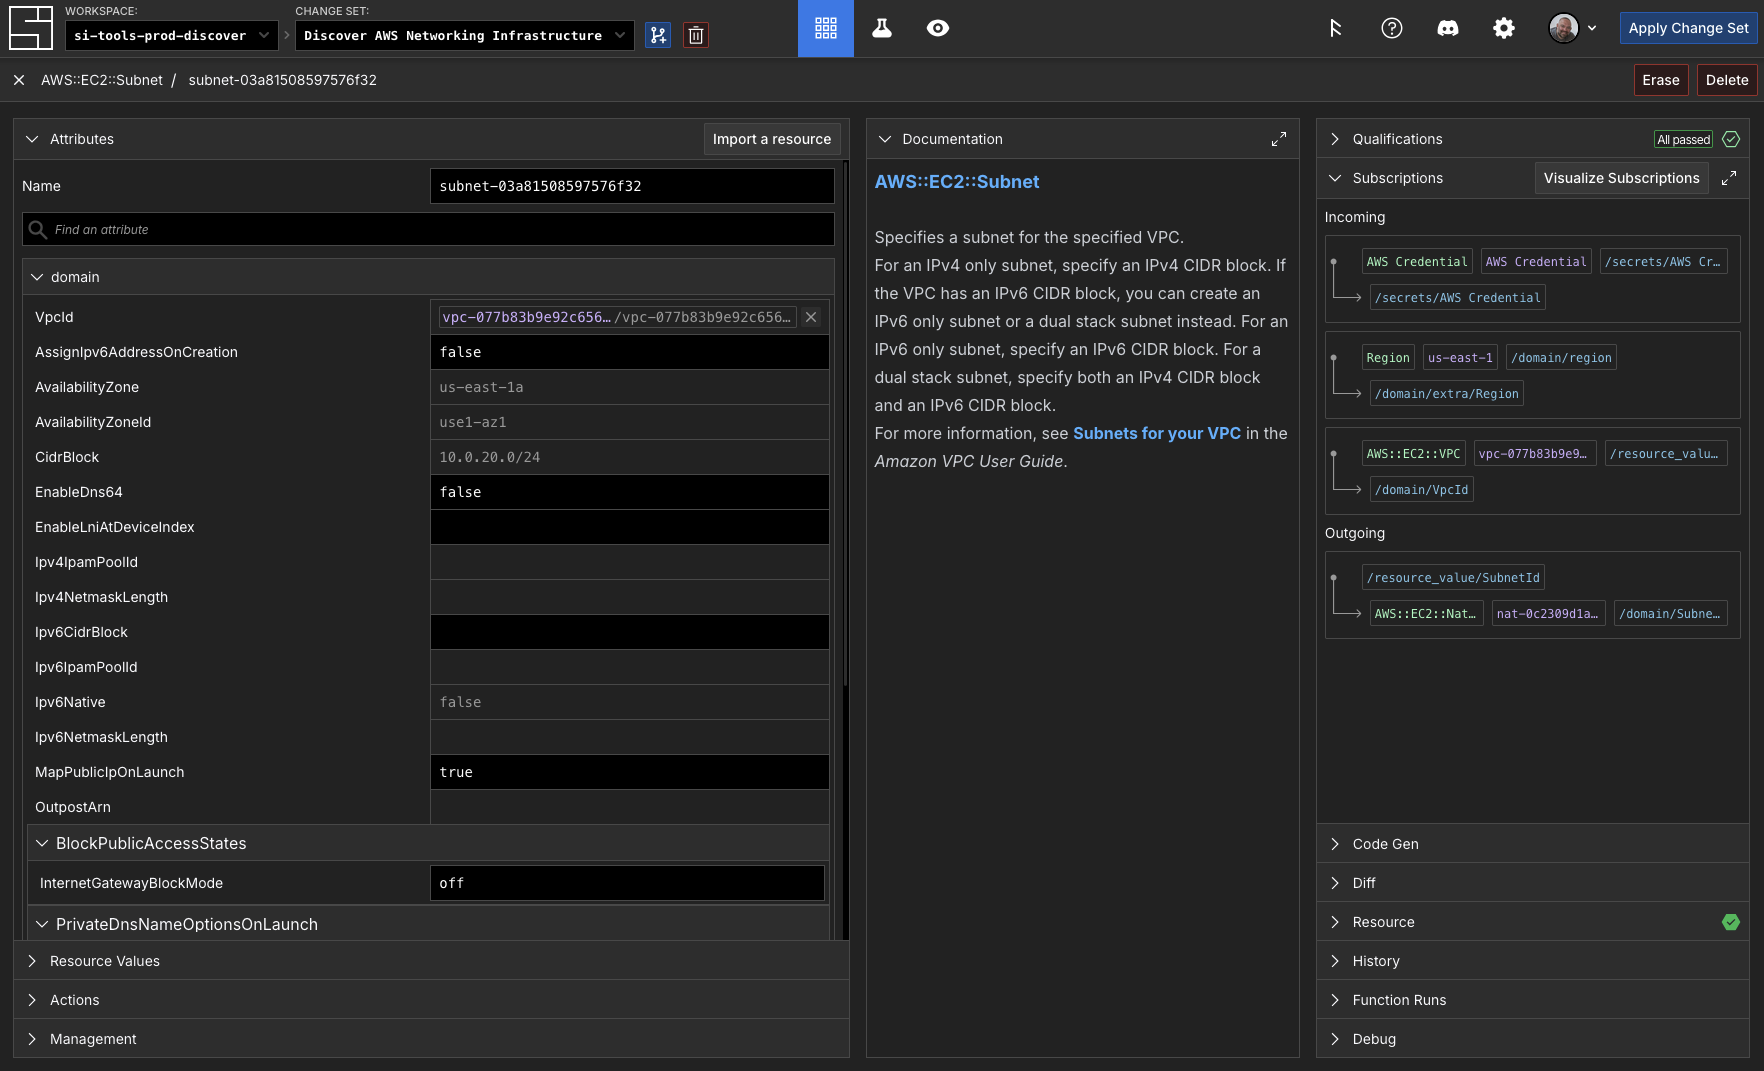
Task: Open the grid view of components
Action: pyautogui.click(x=825, y=28)
